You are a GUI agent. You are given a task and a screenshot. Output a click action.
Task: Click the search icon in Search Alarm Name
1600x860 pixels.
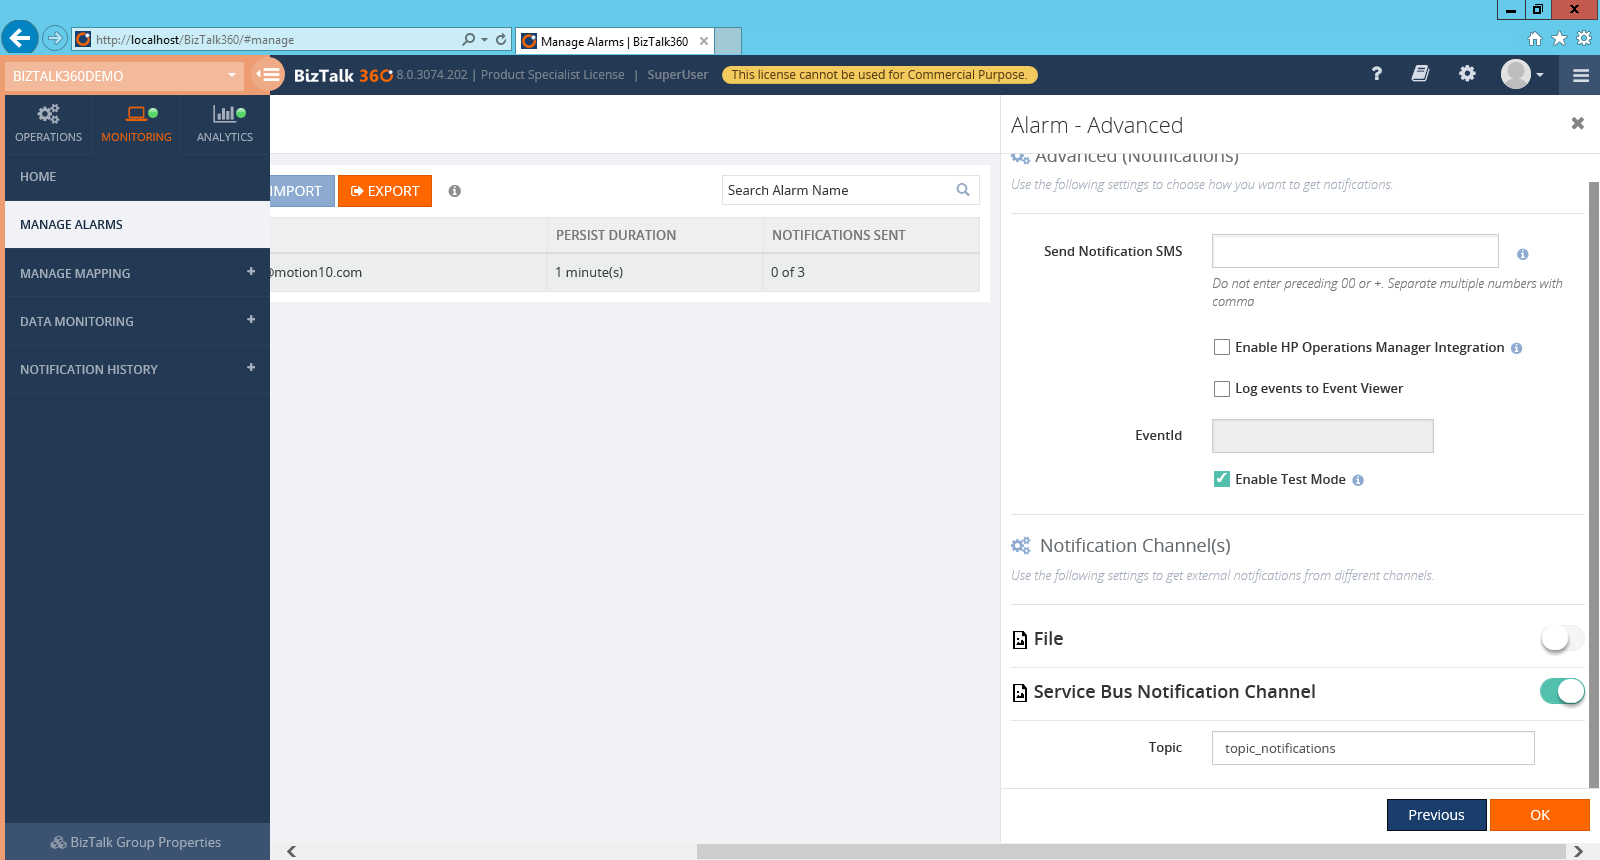[963, 190]
